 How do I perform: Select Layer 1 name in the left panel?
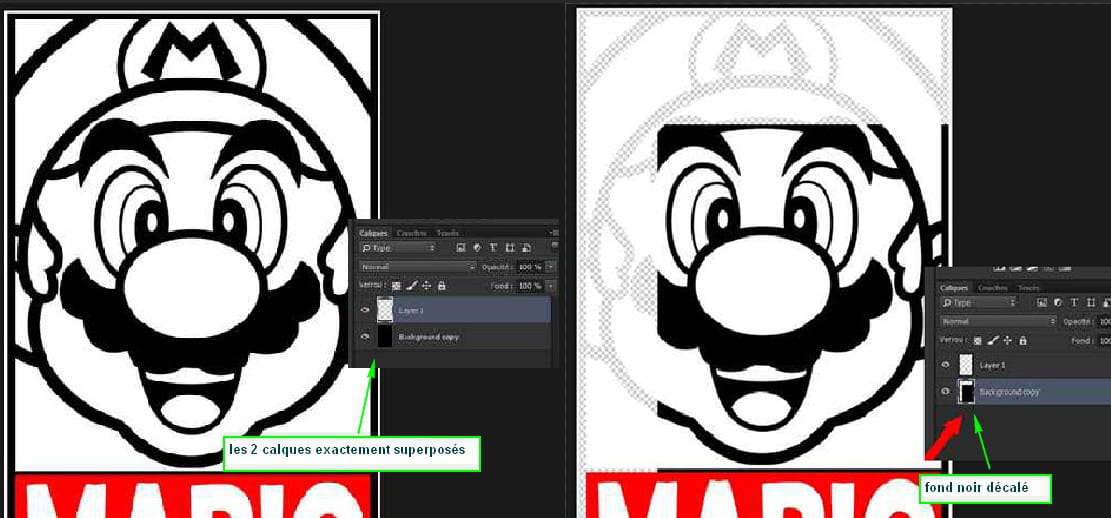(410, 310)
